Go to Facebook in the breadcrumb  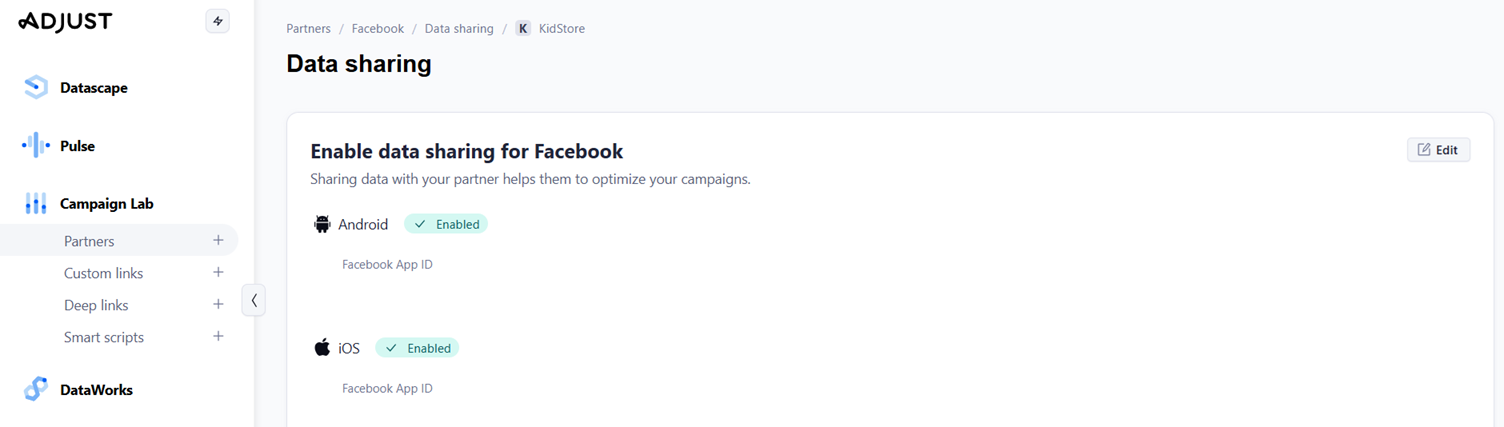click(x=378, y=29)
